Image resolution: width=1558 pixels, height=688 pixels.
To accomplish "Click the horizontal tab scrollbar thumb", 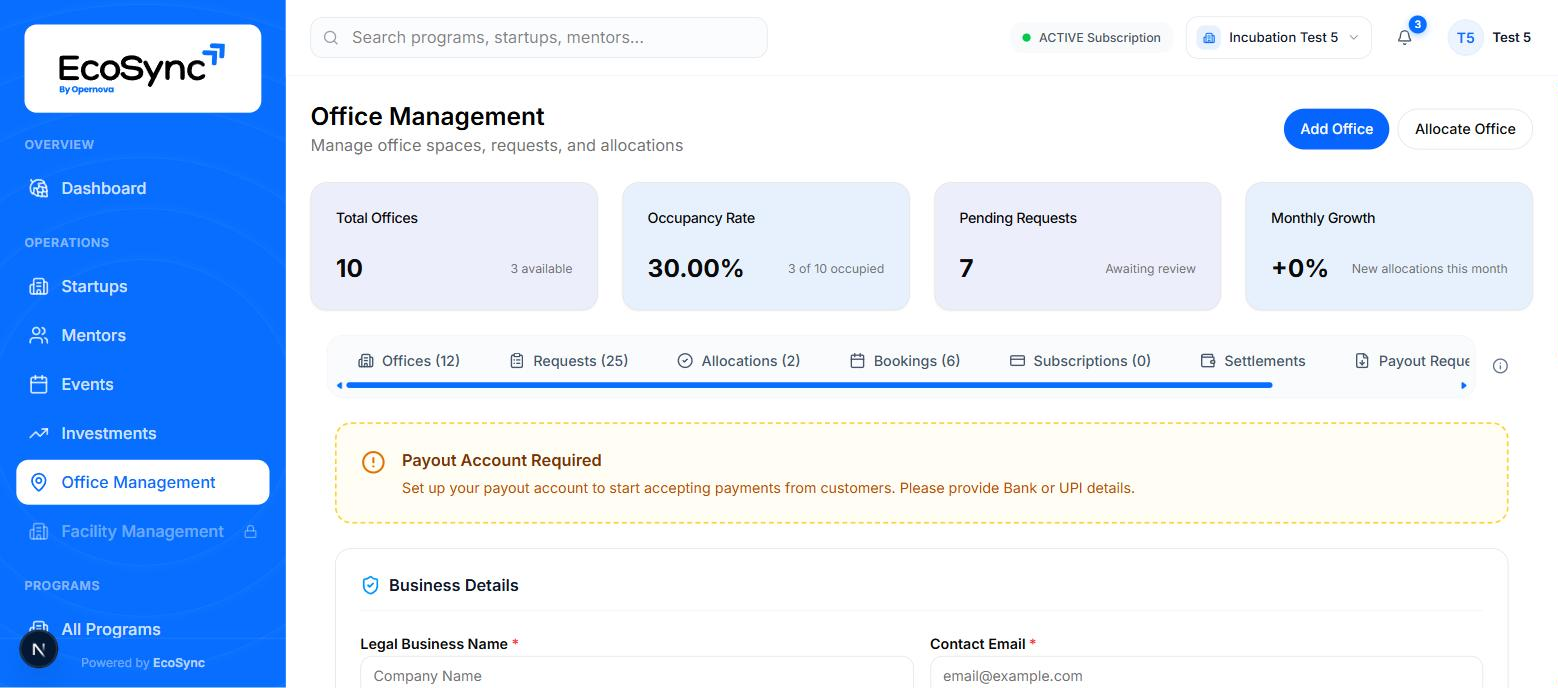I will click(809, 385).
